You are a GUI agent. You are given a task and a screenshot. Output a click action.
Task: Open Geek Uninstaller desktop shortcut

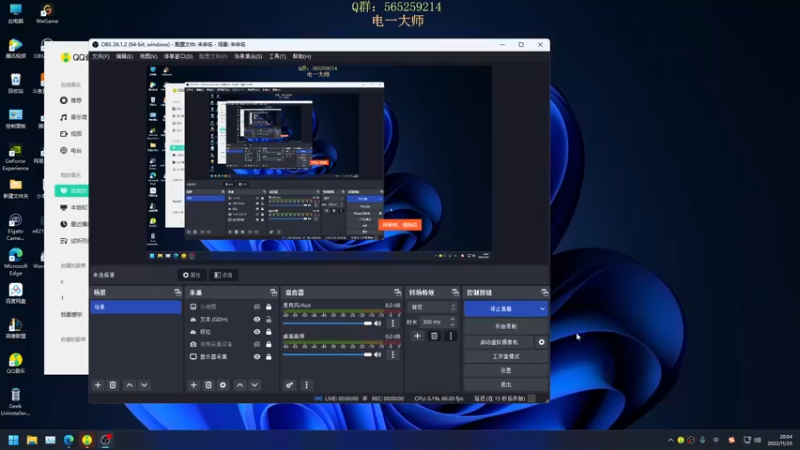(15, 402)
